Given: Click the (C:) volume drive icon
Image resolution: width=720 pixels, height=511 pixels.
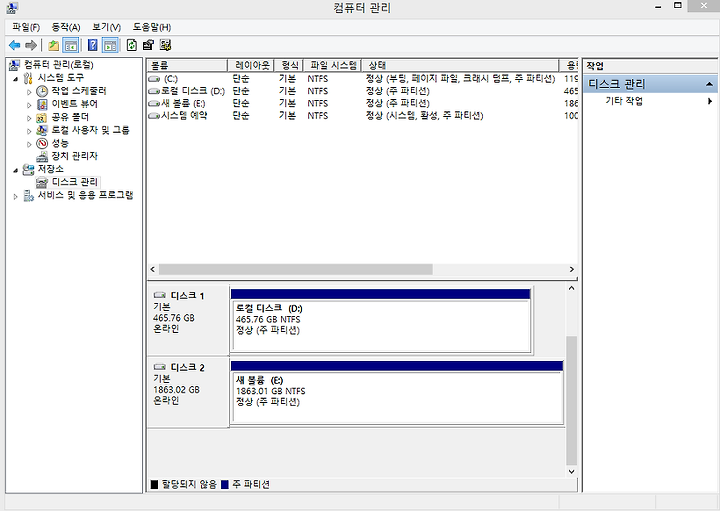Looking at the screenshot, I should (x=154, y=79).
